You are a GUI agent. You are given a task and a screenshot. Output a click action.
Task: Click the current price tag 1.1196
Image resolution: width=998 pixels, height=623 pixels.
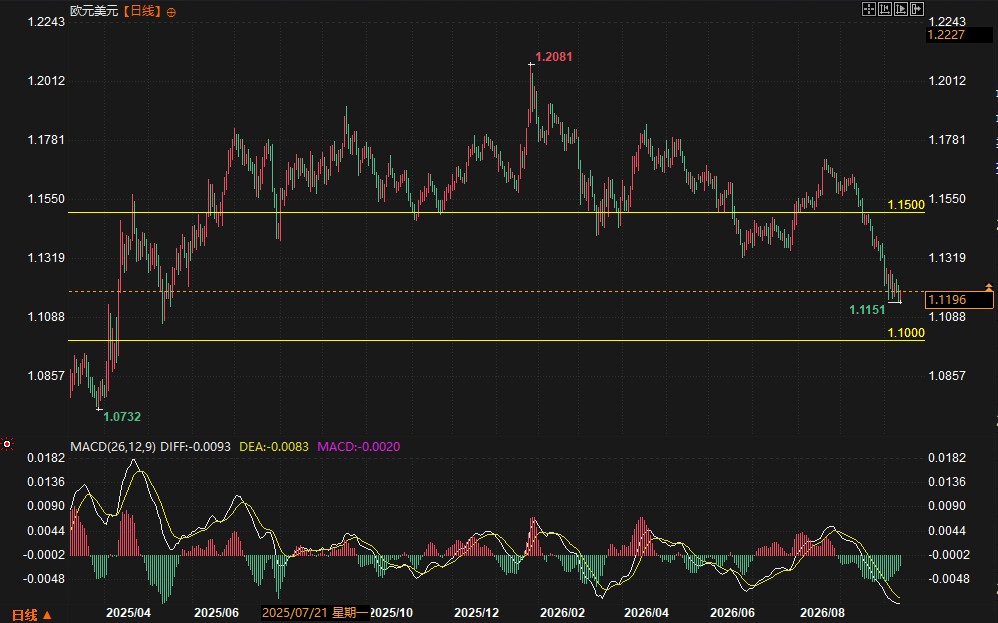click(959, 300)
